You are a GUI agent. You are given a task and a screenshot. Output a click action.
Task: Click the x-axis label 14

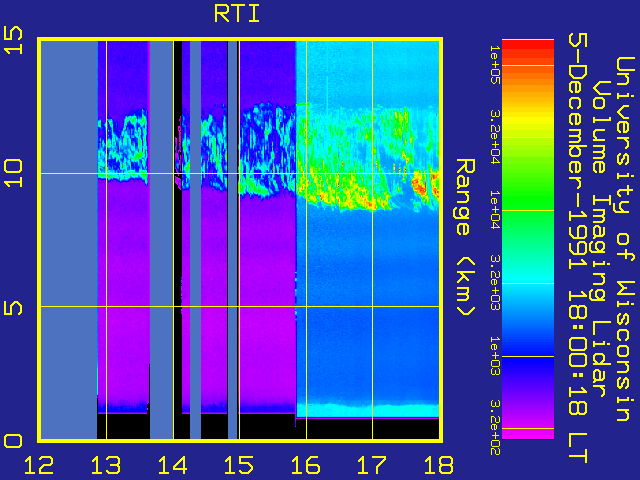click(172, 465)
